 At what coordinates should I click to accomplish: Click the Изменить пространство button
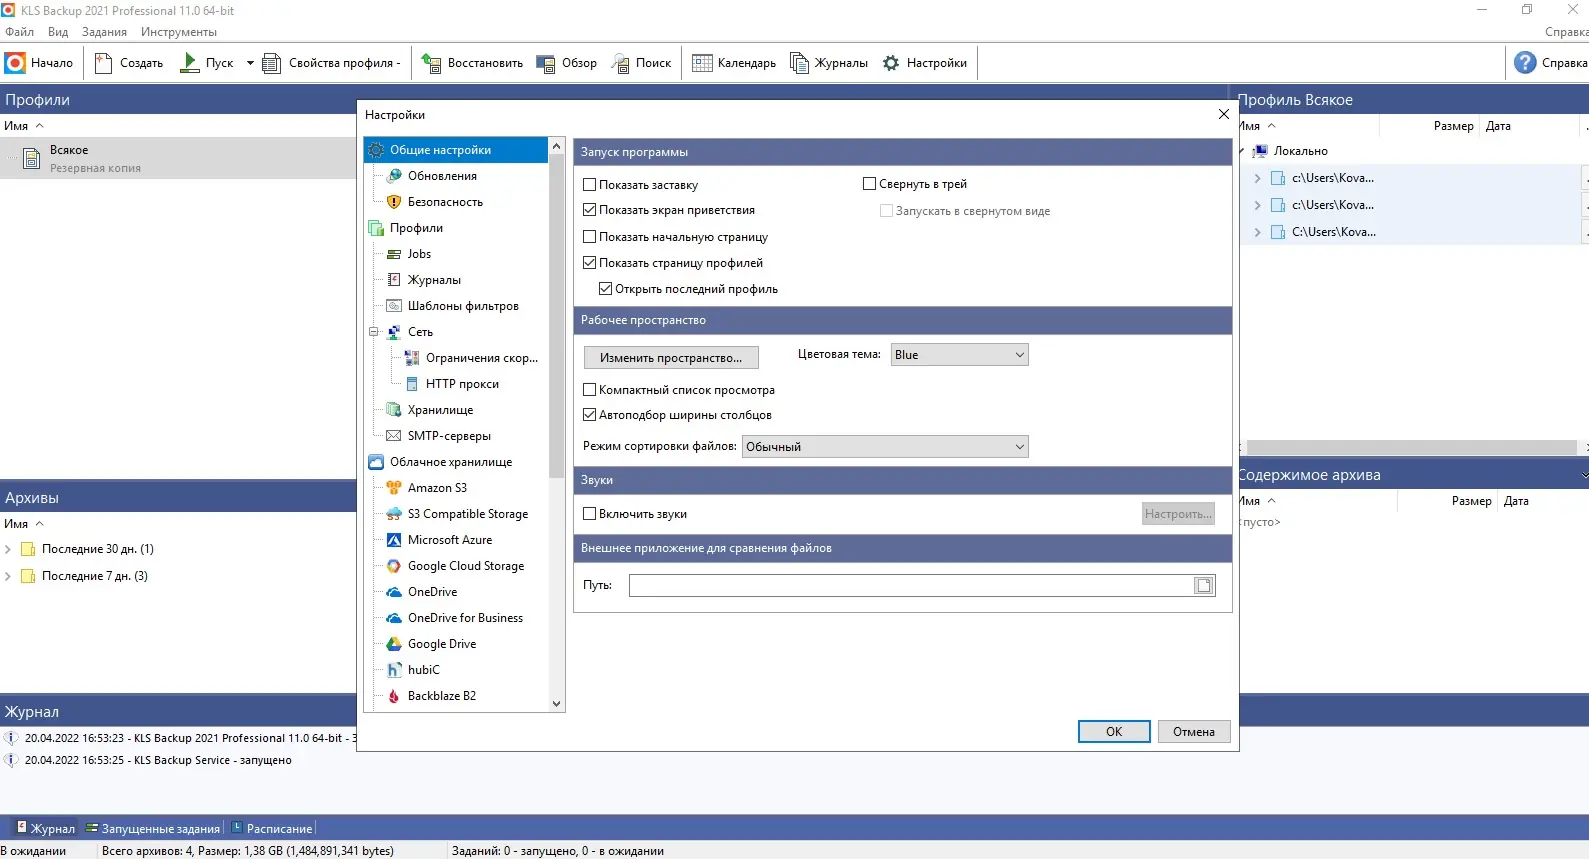tap(671, 358)
